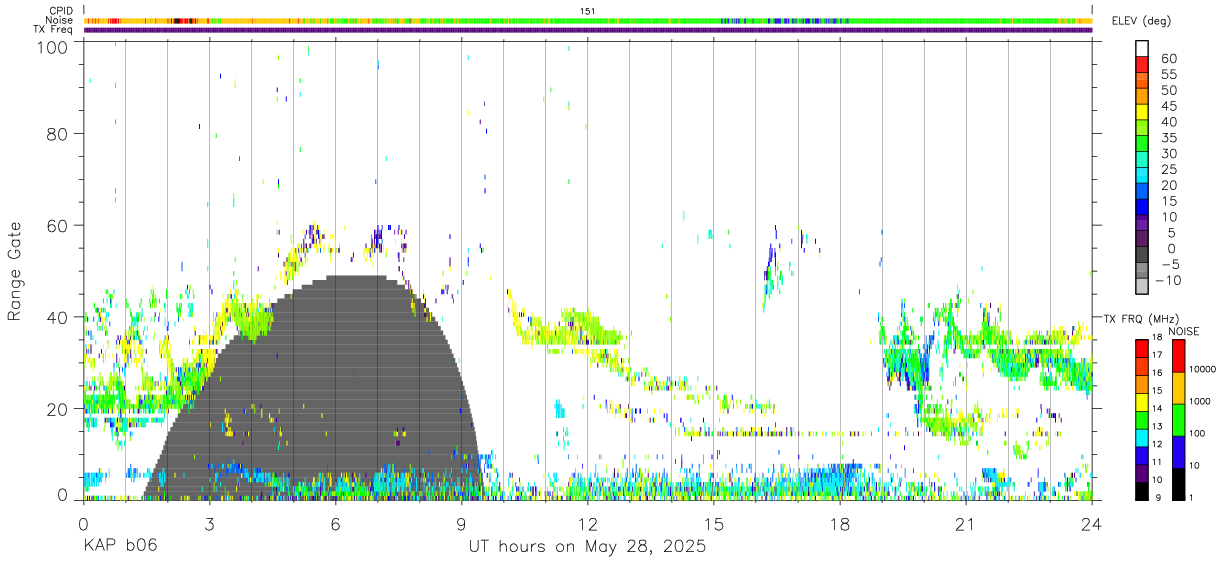This screenshot has width=1228, height=567.
Task: Click the '35' label on the ELEV scale
Action: point(1168,138)
